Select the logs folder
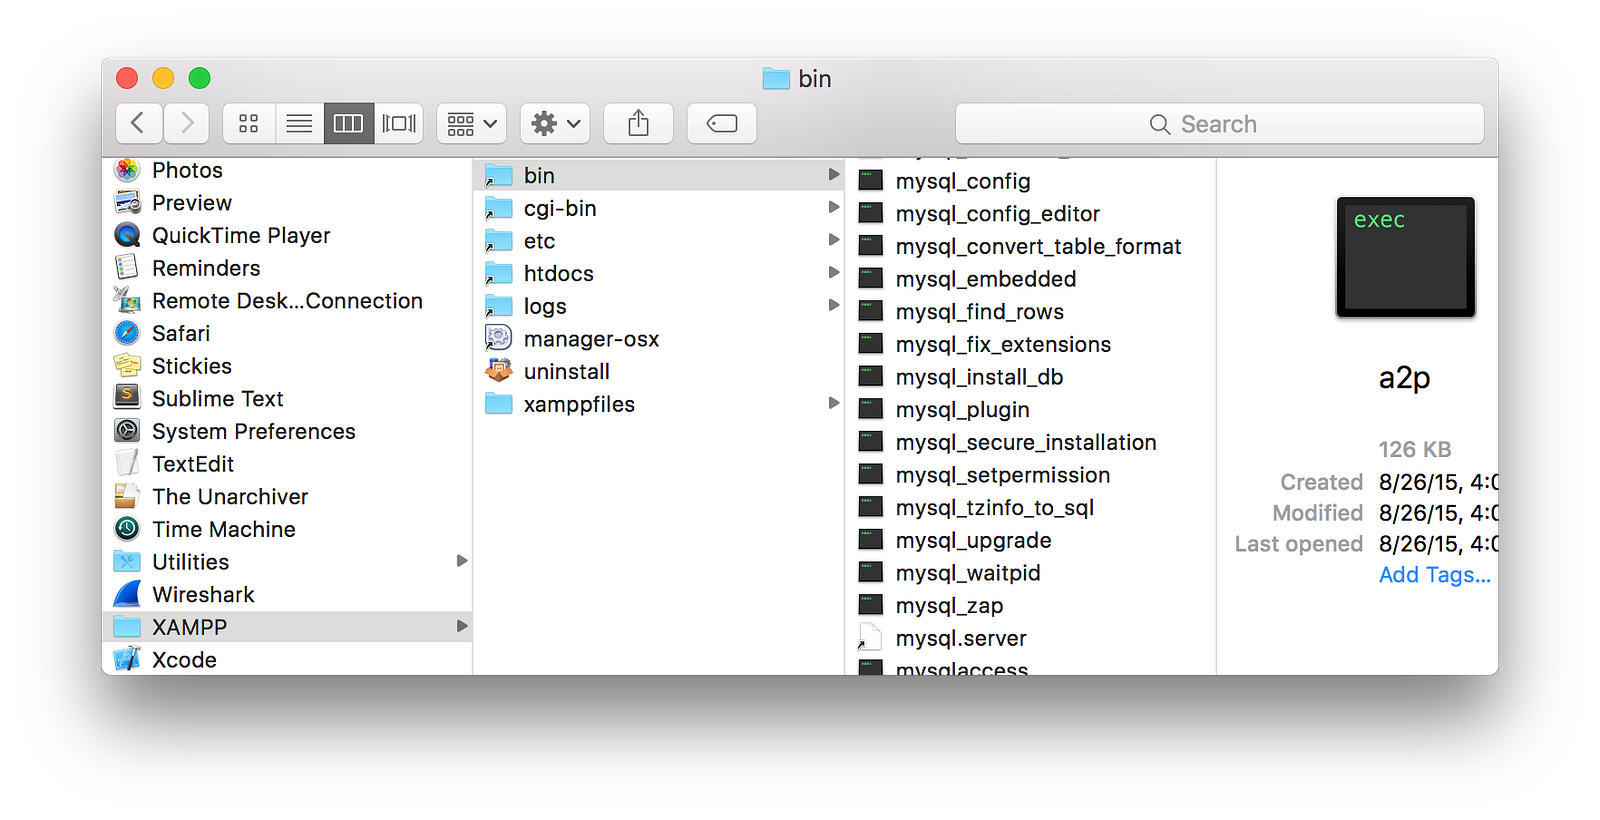The width and height of the screenshot is (1600, 820). point(660,306)
